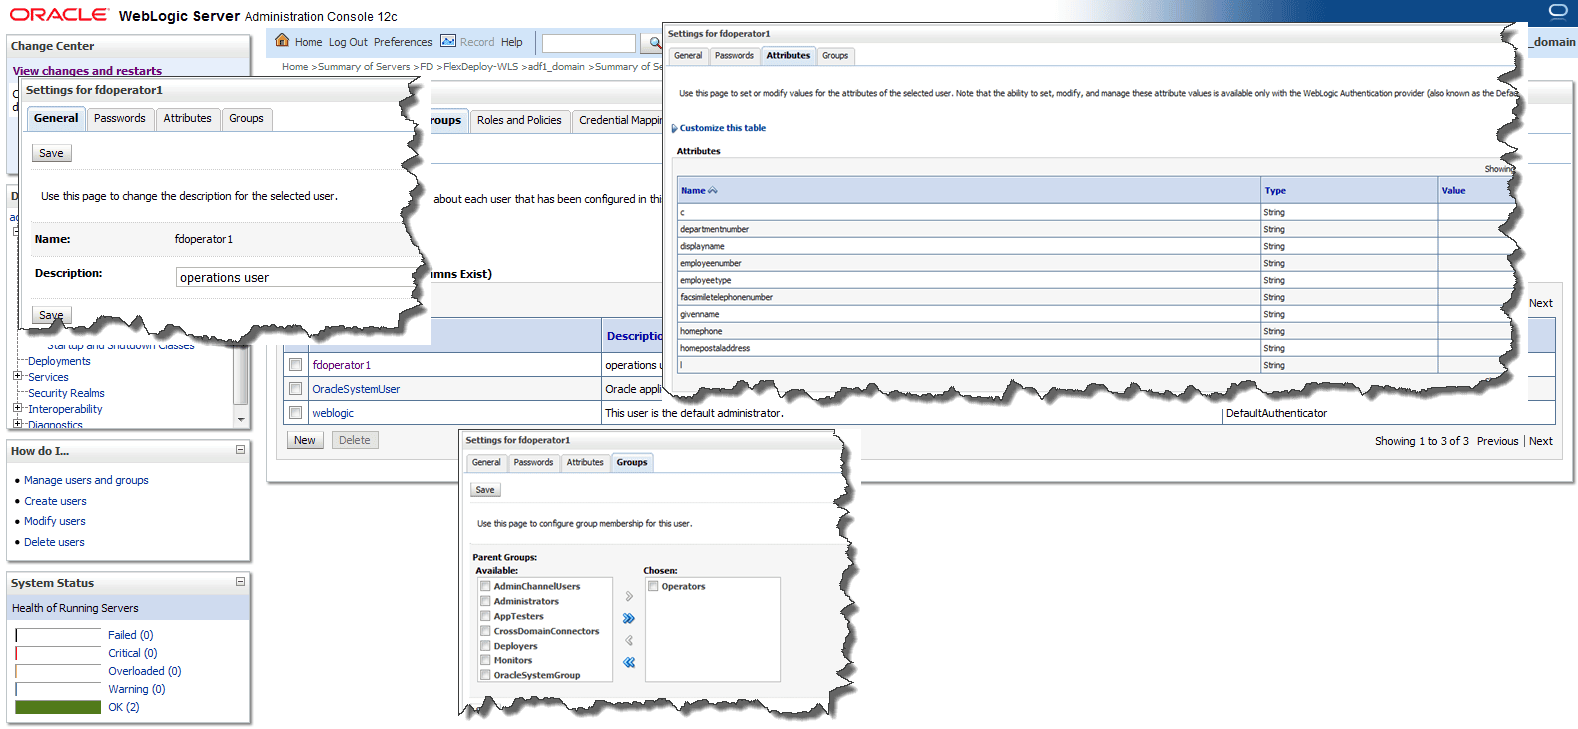This screenshot has width=1578, height=729.
Task: Switch to the Roles and Policies tab
Action: [x=519, y=120]
